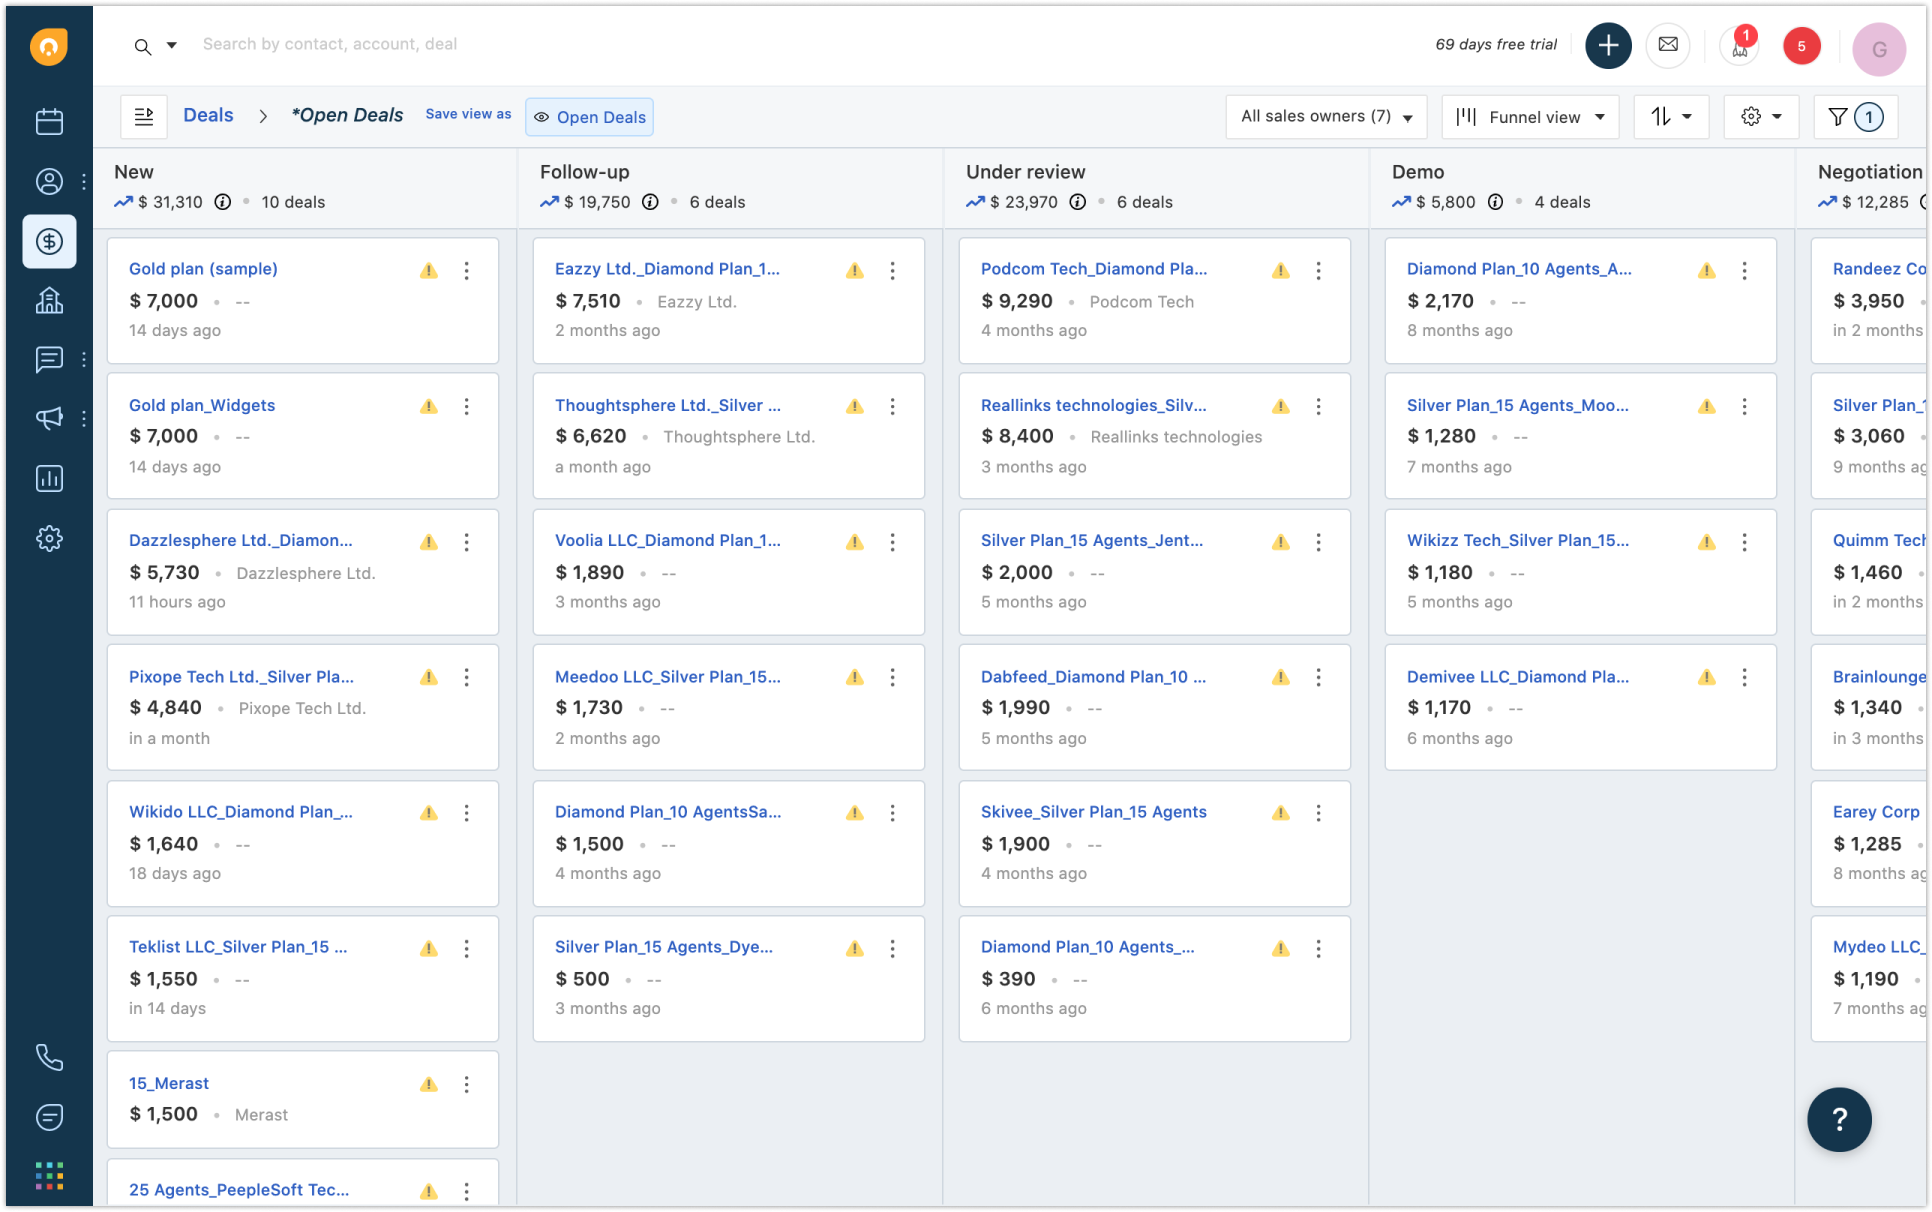This screenshot has width=1932, height=1212.
Task: Click the Deals breadcrumb label
Action: 207,115
